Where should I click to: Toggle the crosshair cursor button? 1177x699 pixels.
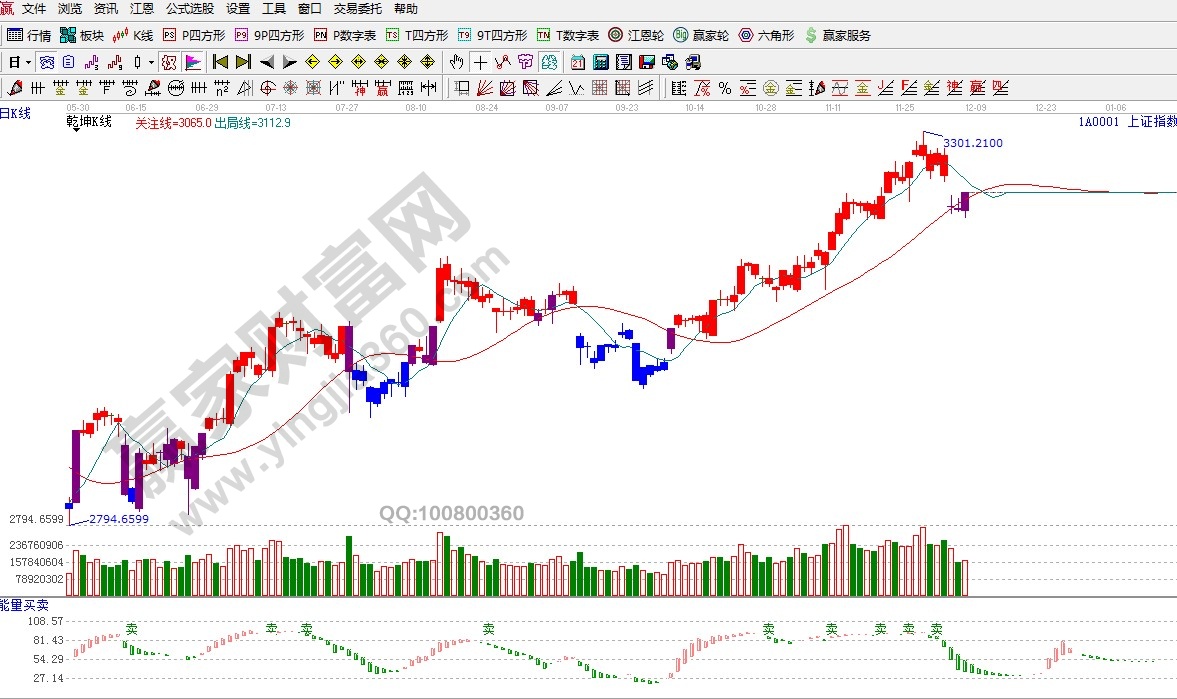(481, 62)
